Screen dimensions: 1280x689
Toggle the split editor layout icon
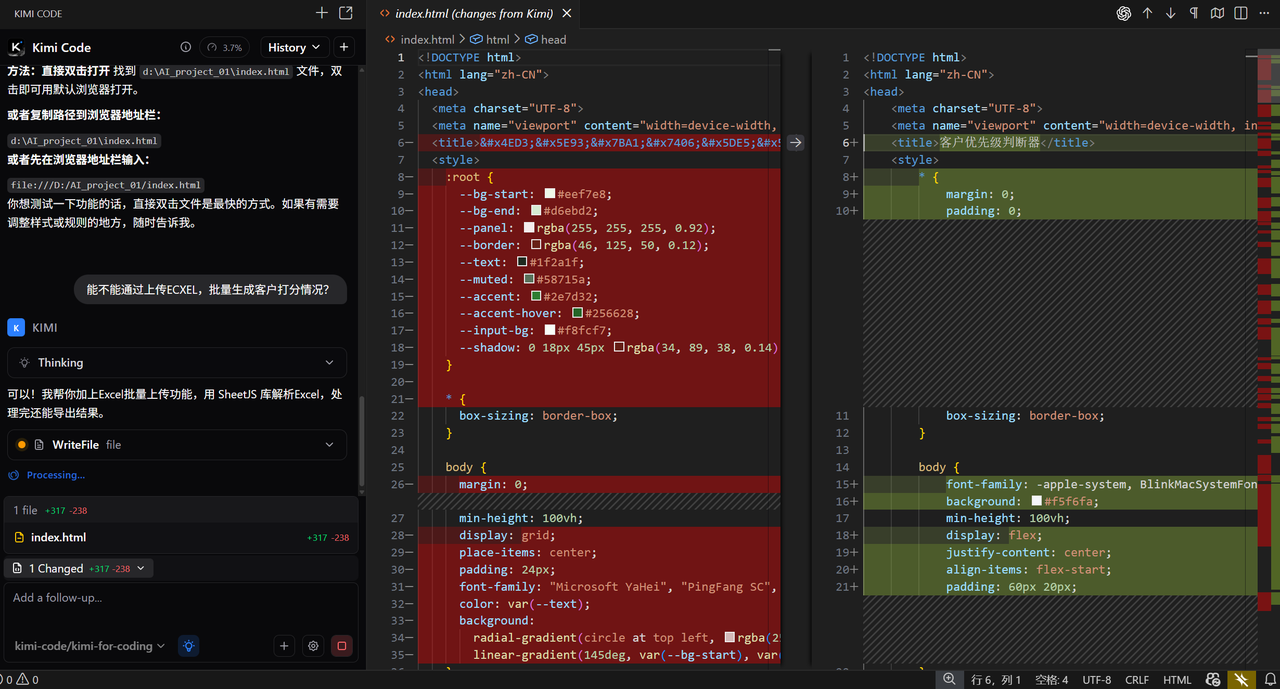tap(1240, 13)
